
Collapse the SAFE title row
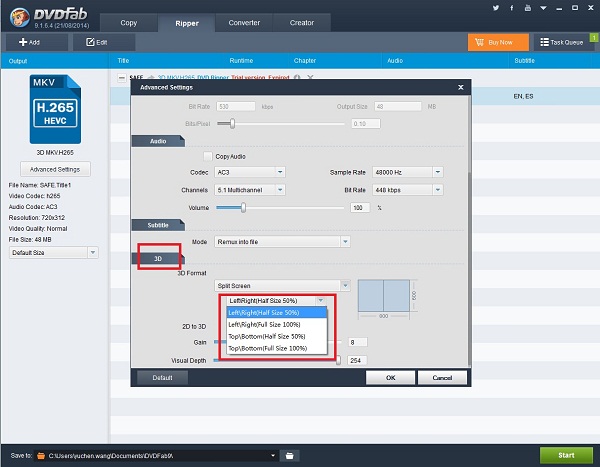[x=122, y=78]
